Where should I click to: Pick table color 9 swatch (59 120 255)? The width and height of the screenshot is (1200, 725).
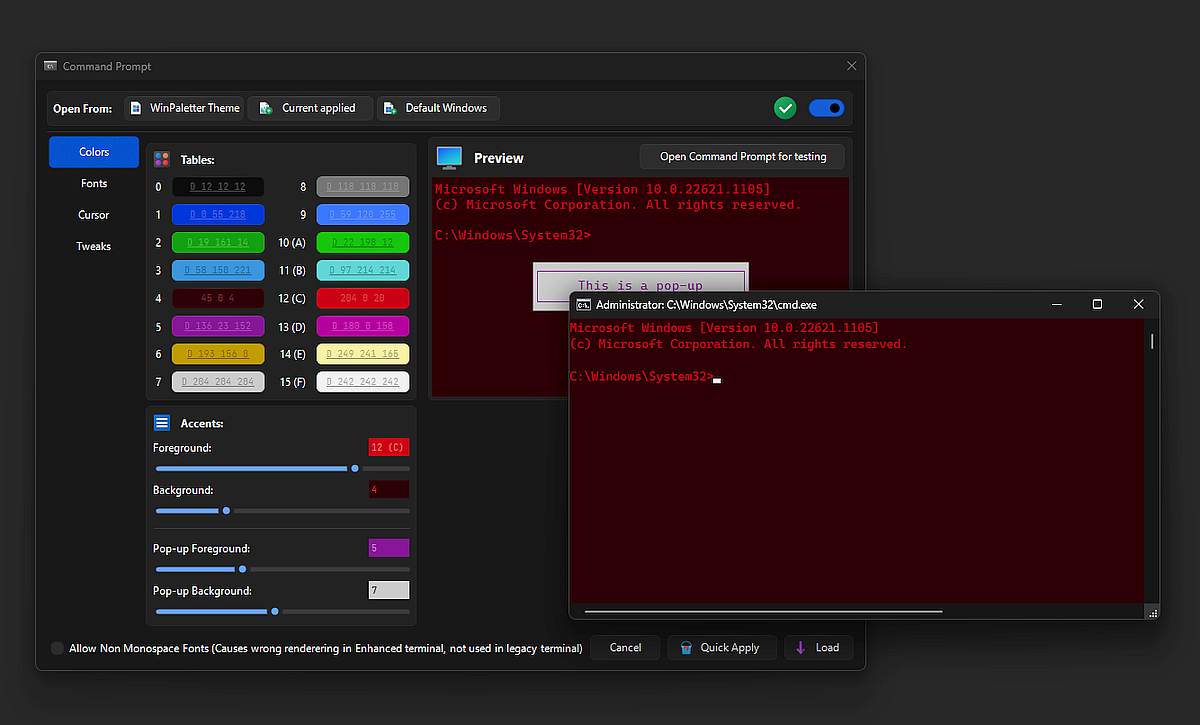(363, 215)
